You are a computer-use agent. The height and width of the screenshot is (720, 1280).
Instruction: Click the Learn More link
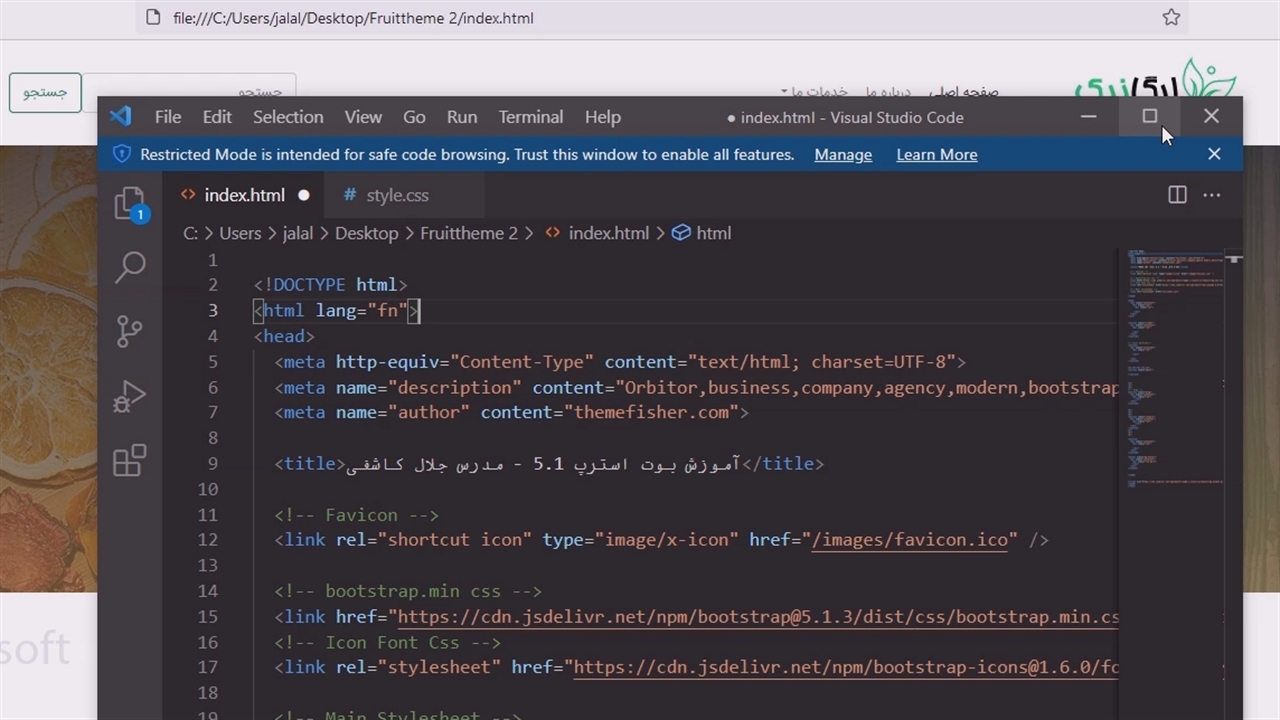(936, 155)
